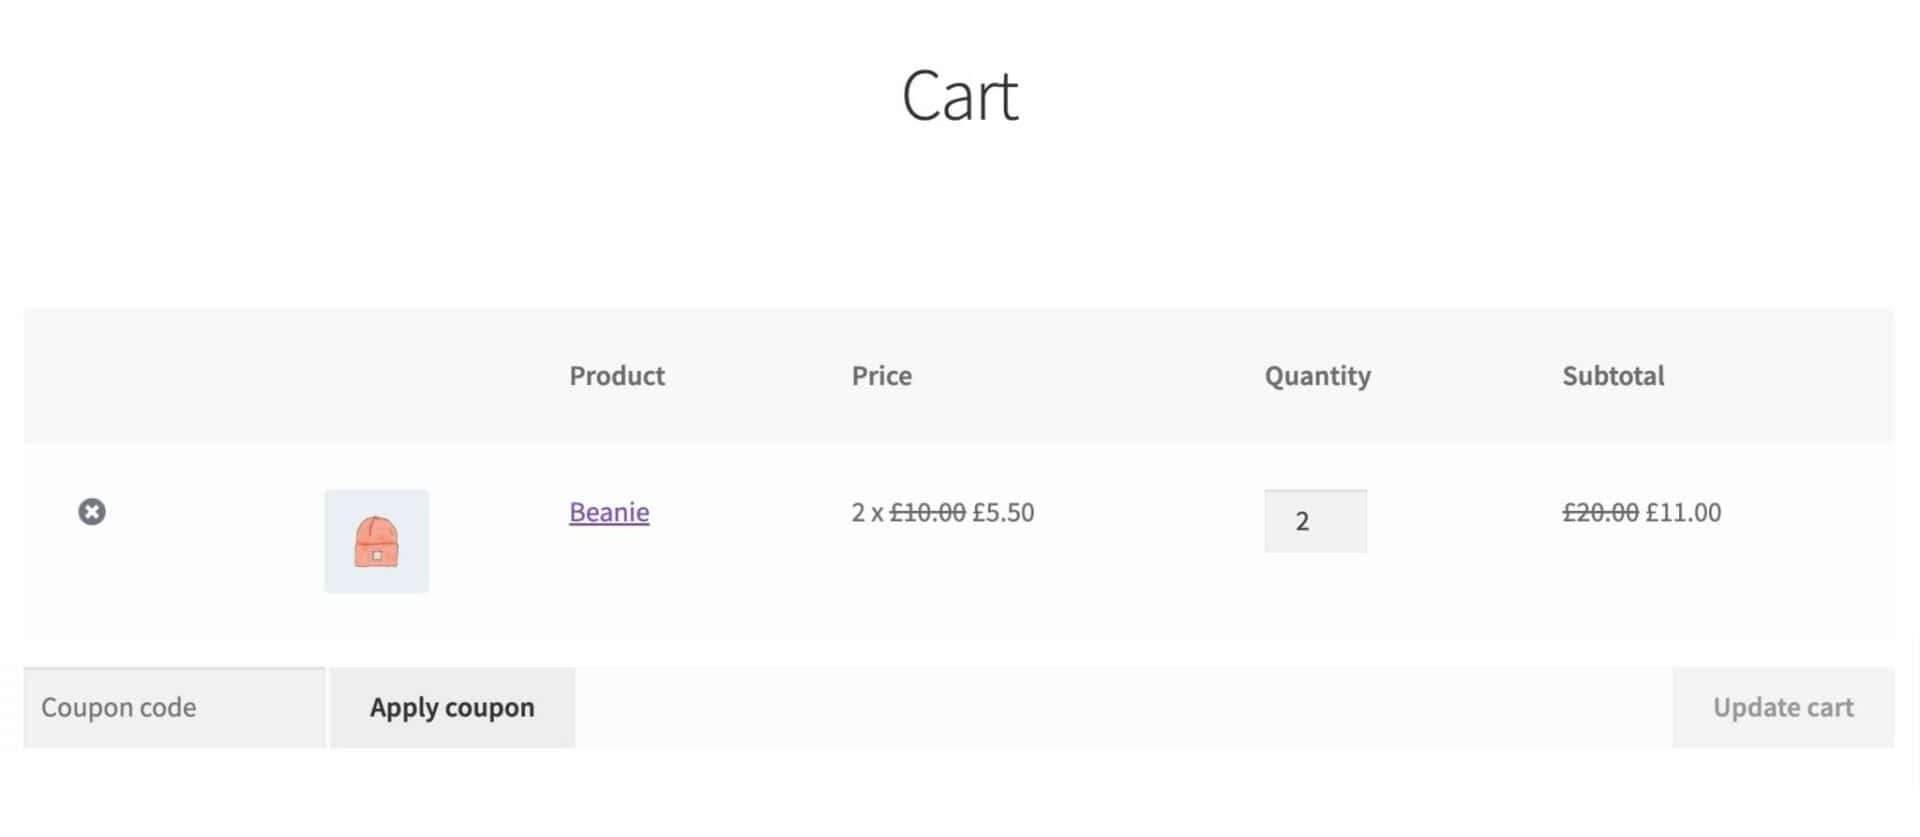This screenshot has height=837, width=1920.
Task: Click the Price column header
Action: click(881, 376)
